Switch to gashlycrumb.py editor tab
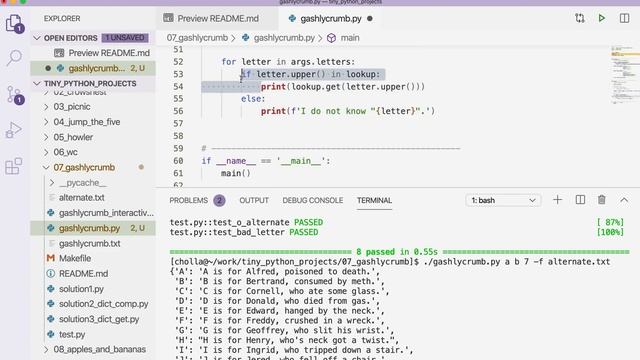 331,18
